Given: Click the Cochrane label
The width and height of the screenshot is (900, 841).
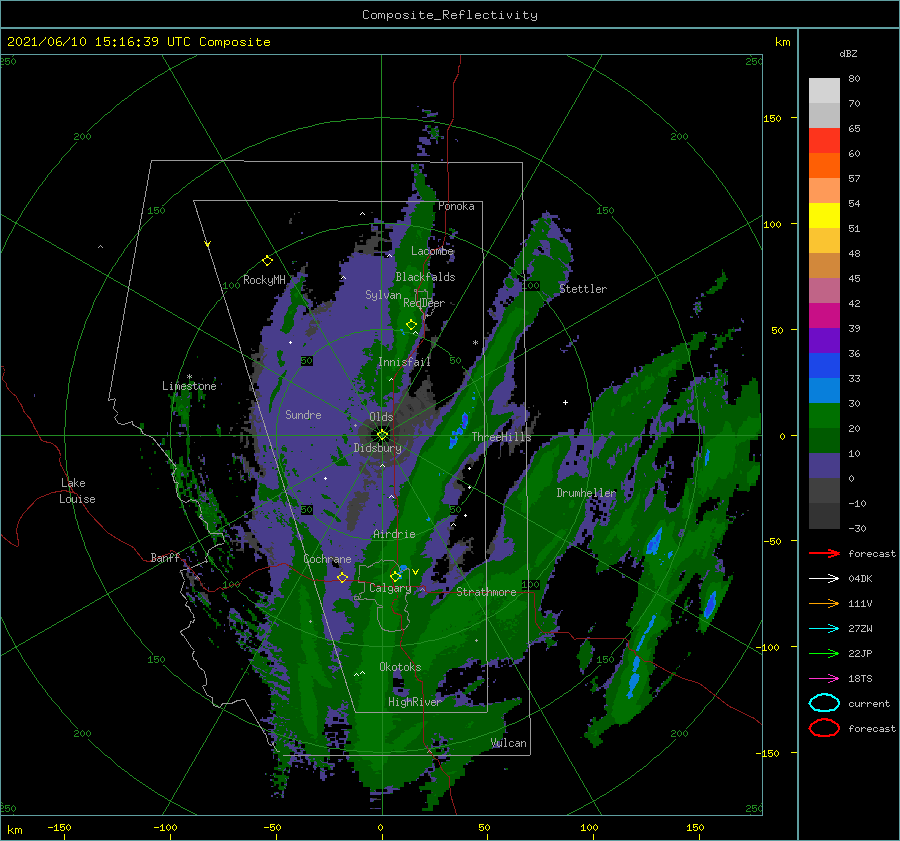Looking at the screenshot, I should pyautogui.click(x=327, y=559).
